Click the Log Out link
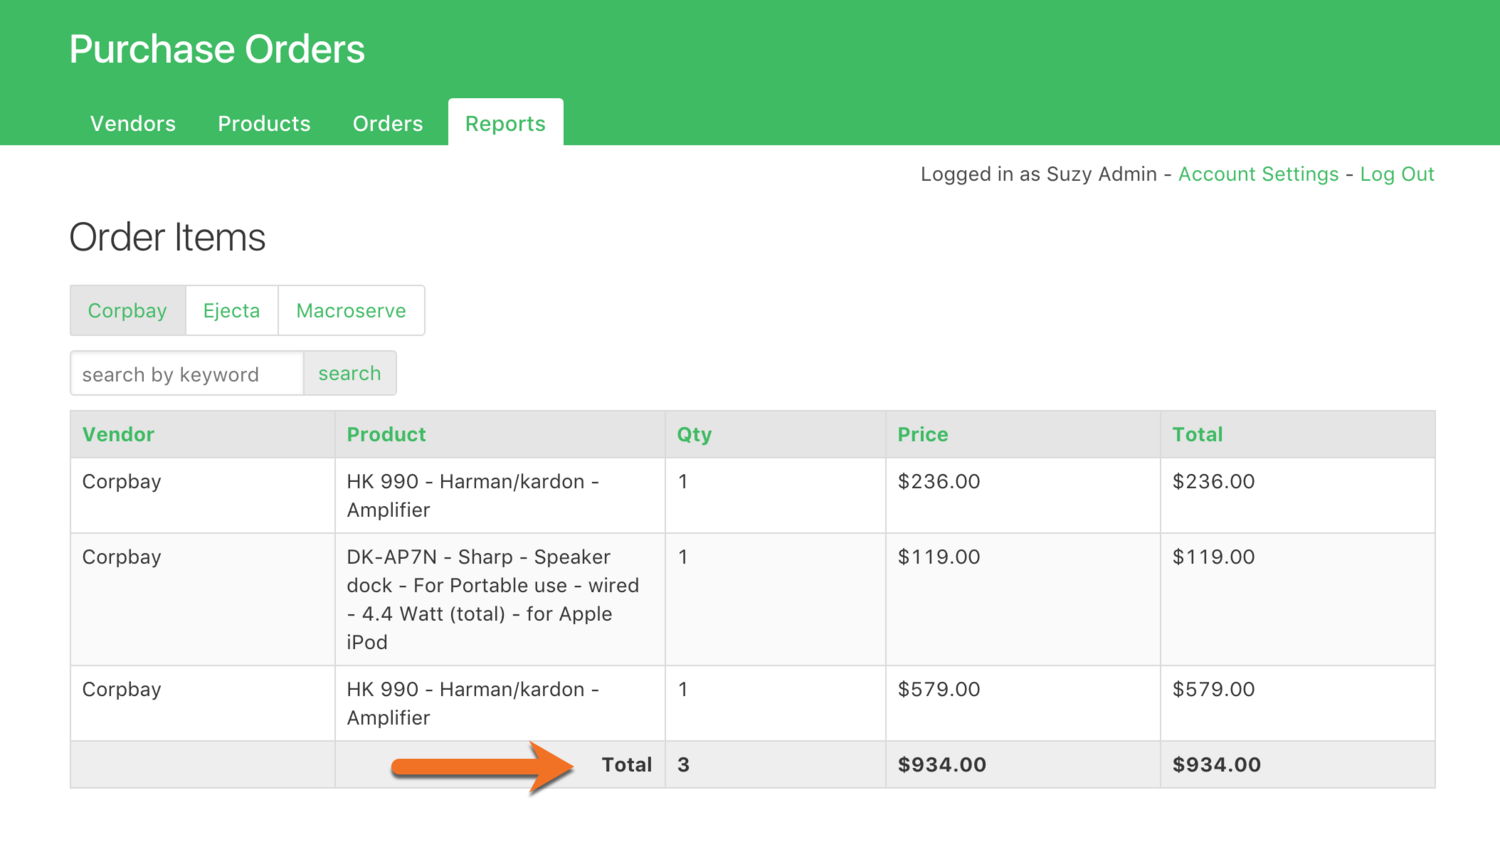Screen dimensions: 1500x847 coord(1396,174)
